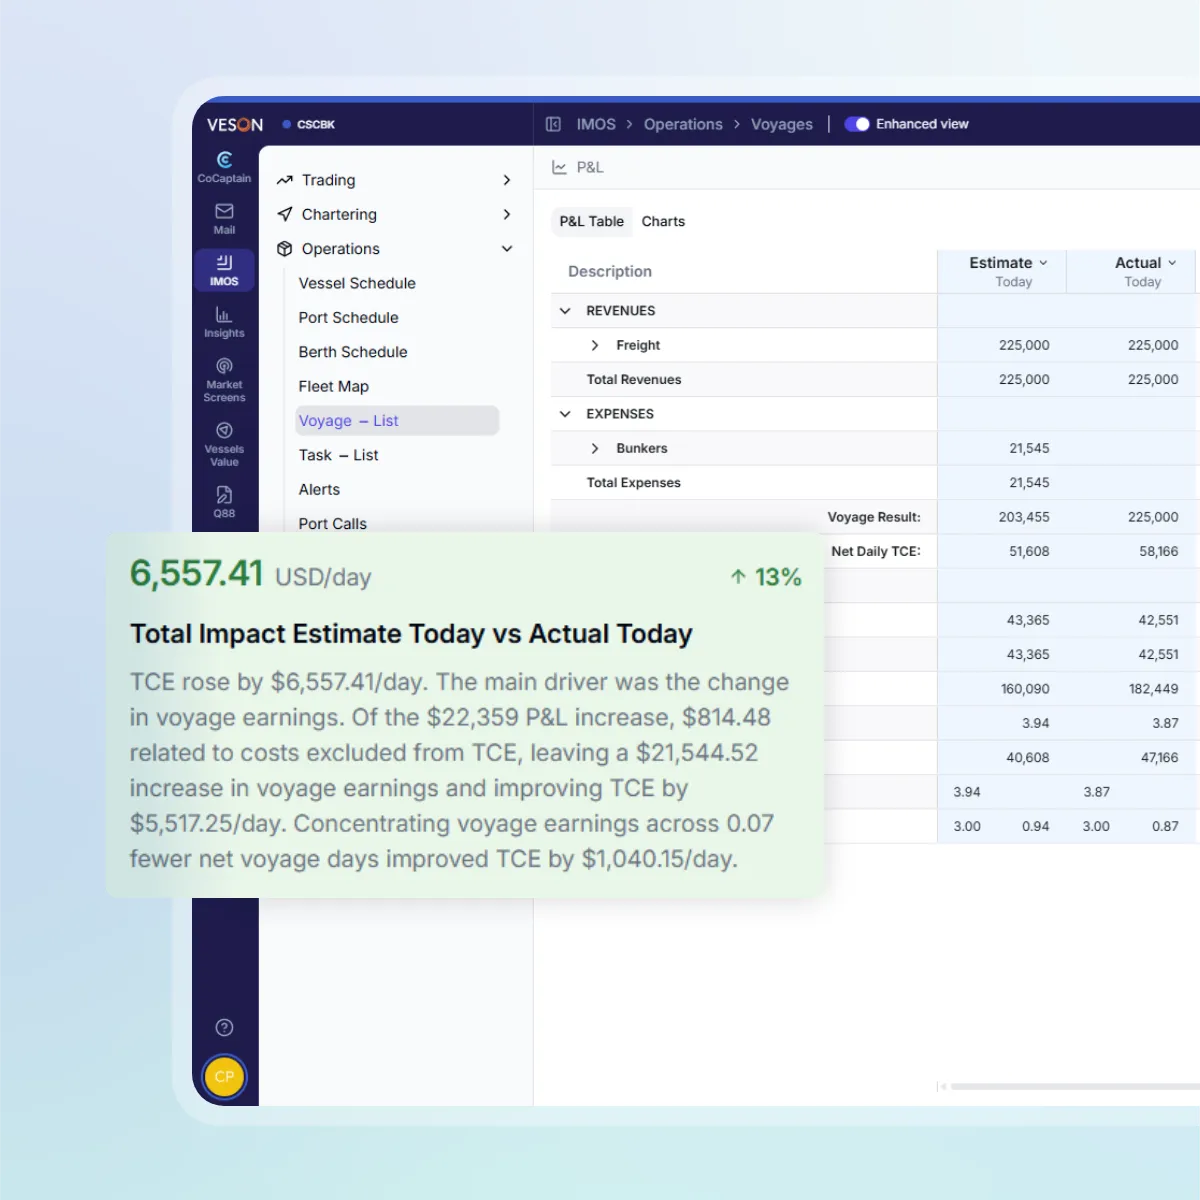Viewport: 1200px width, 1200px height.
Task: Expand the Bunkers row
Action: 595,448
